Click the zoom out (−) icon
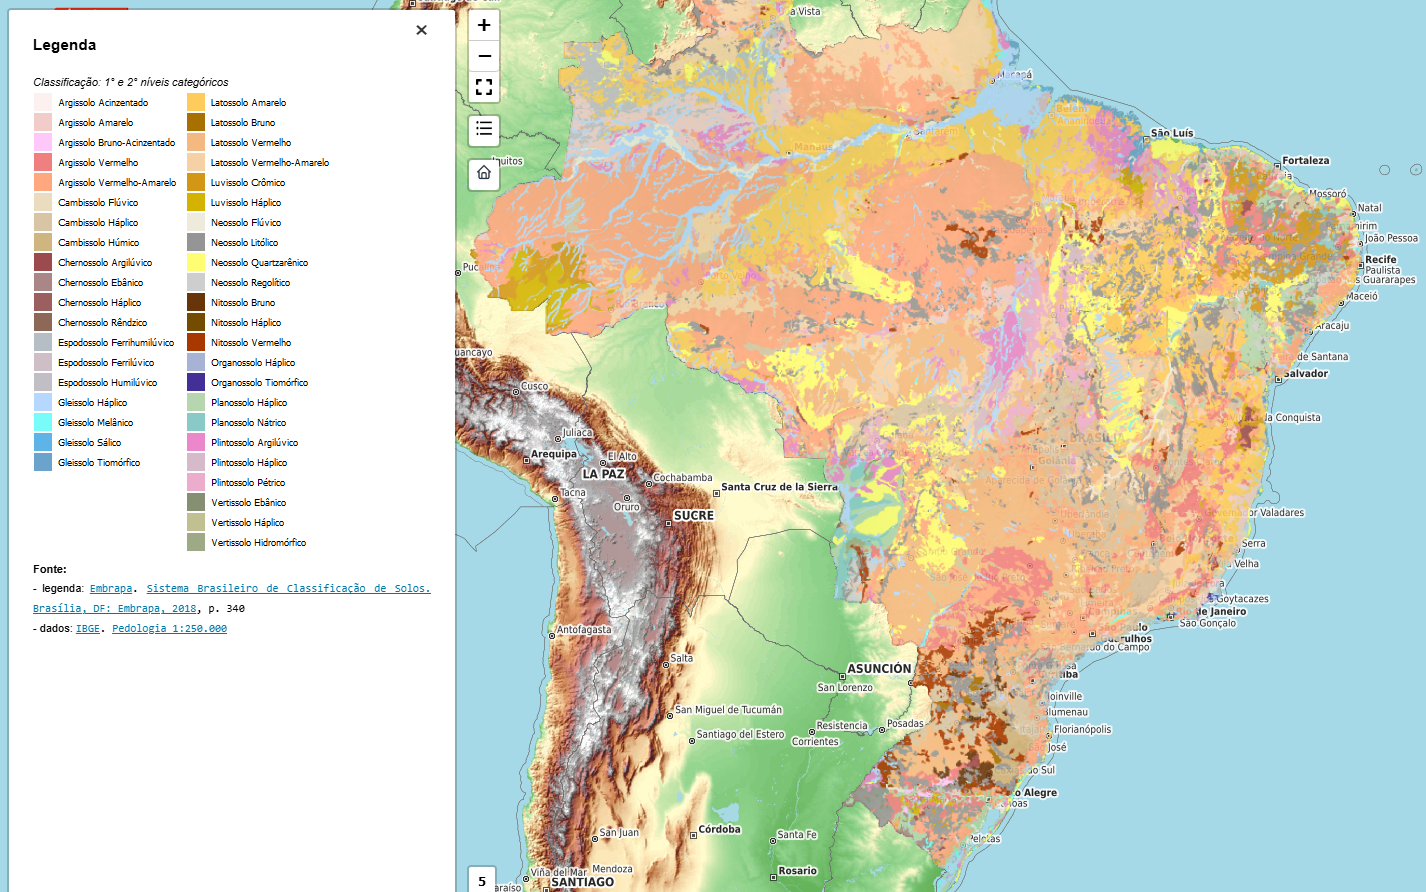 click(x=483, y=55)
